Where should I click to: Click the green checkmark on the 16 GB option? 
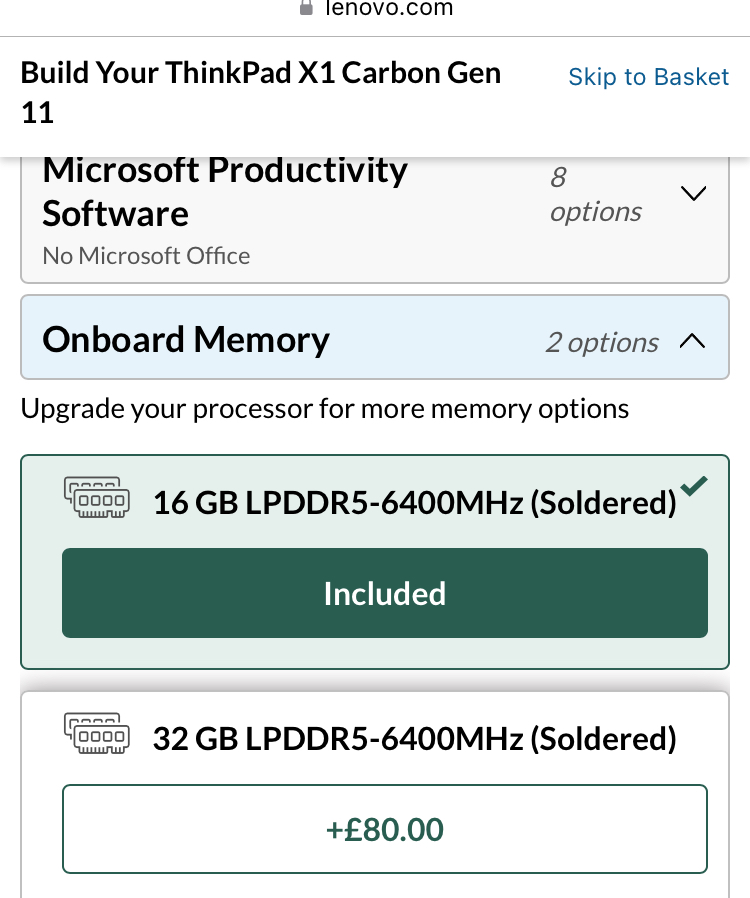[693, 486]
